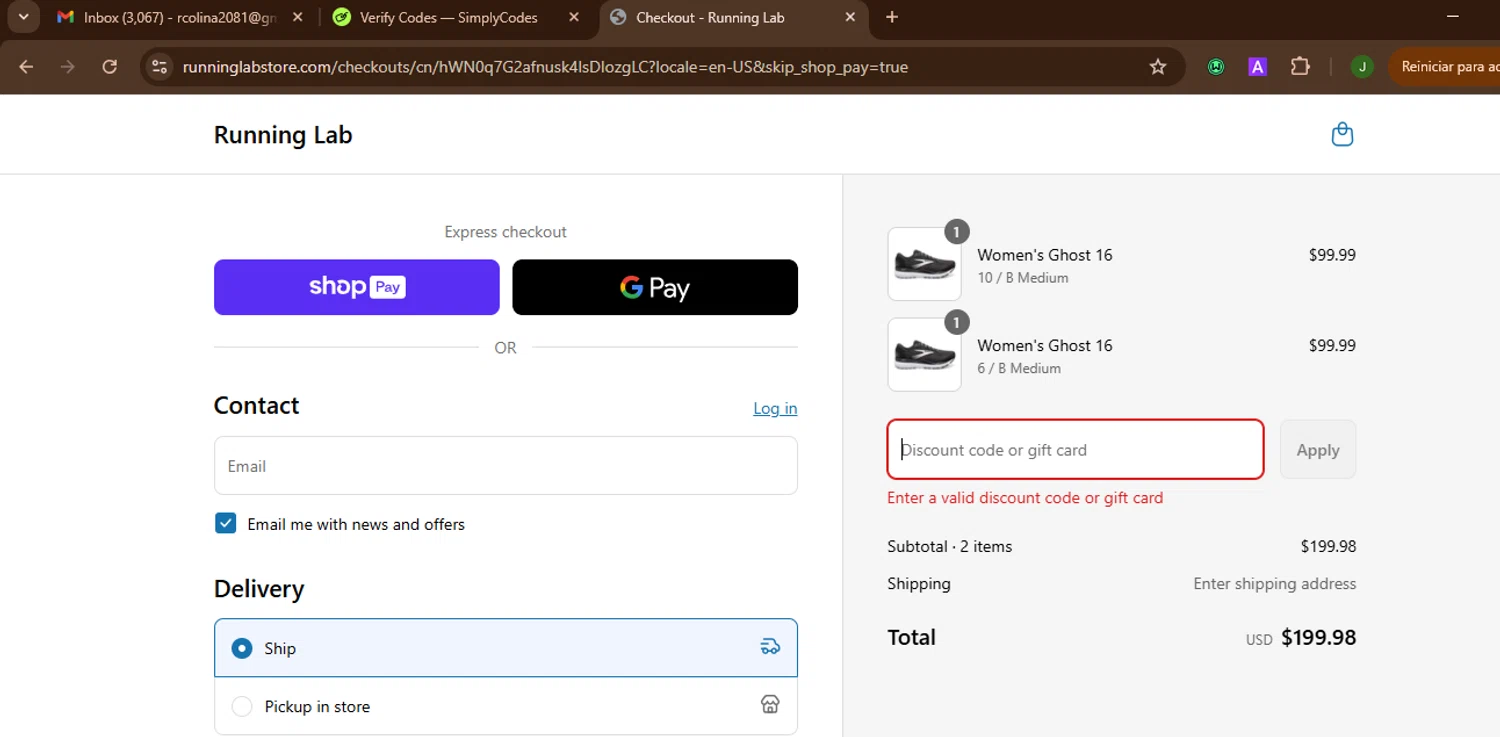Open the shopping bag cart icon

[x=1342, y=134]
